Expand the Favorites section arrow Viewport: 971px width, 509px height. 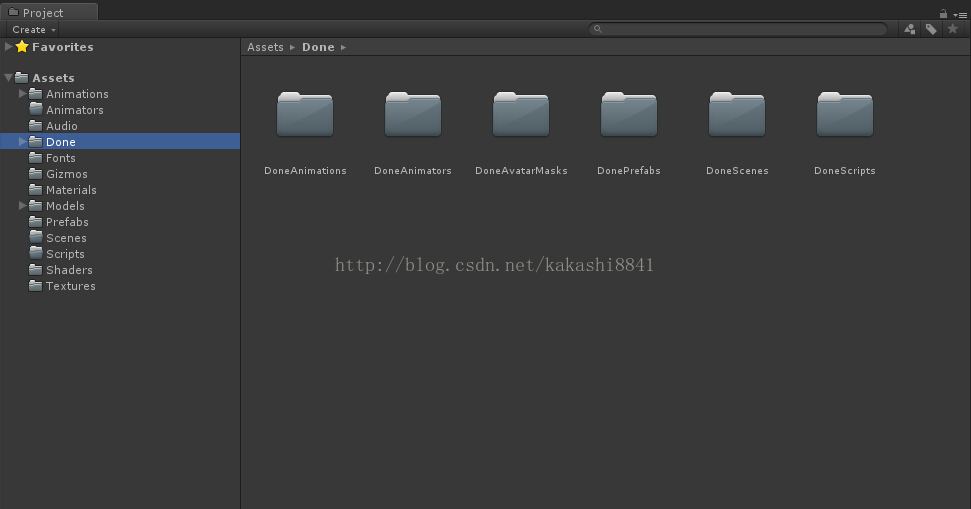point(9,46)
